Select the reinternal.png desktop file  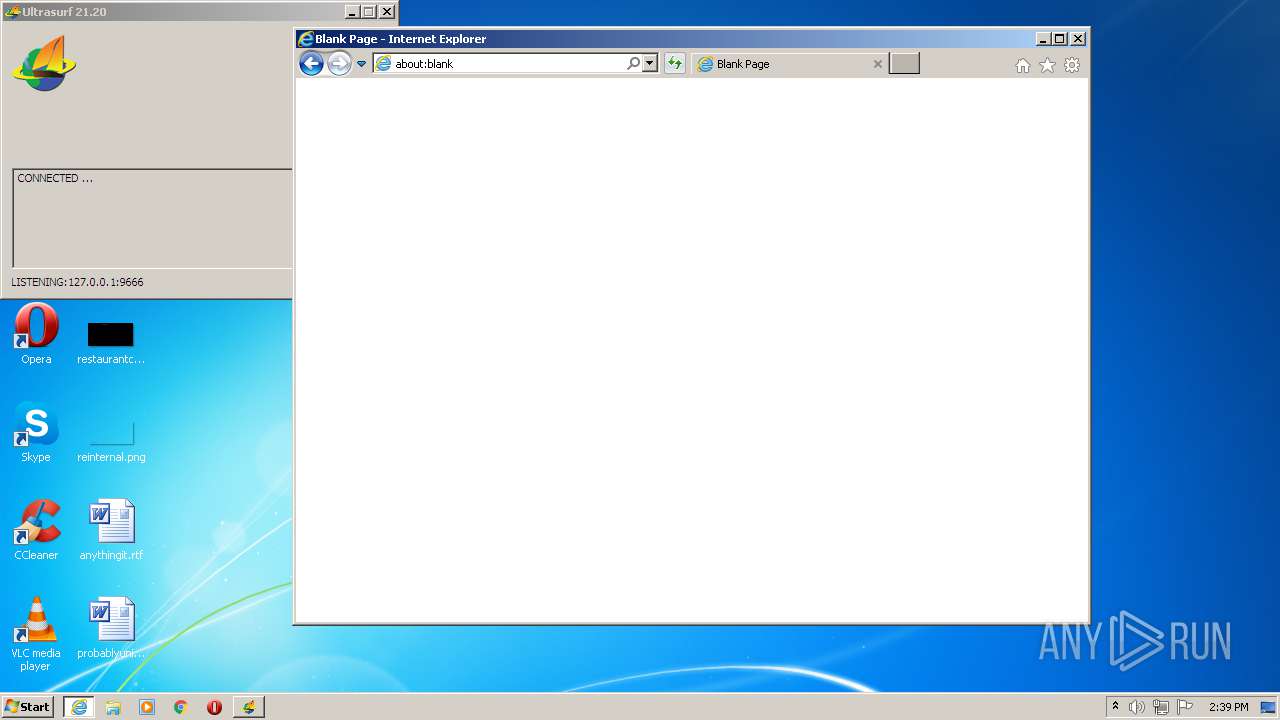pyautogui.click(x=111, y=439)
